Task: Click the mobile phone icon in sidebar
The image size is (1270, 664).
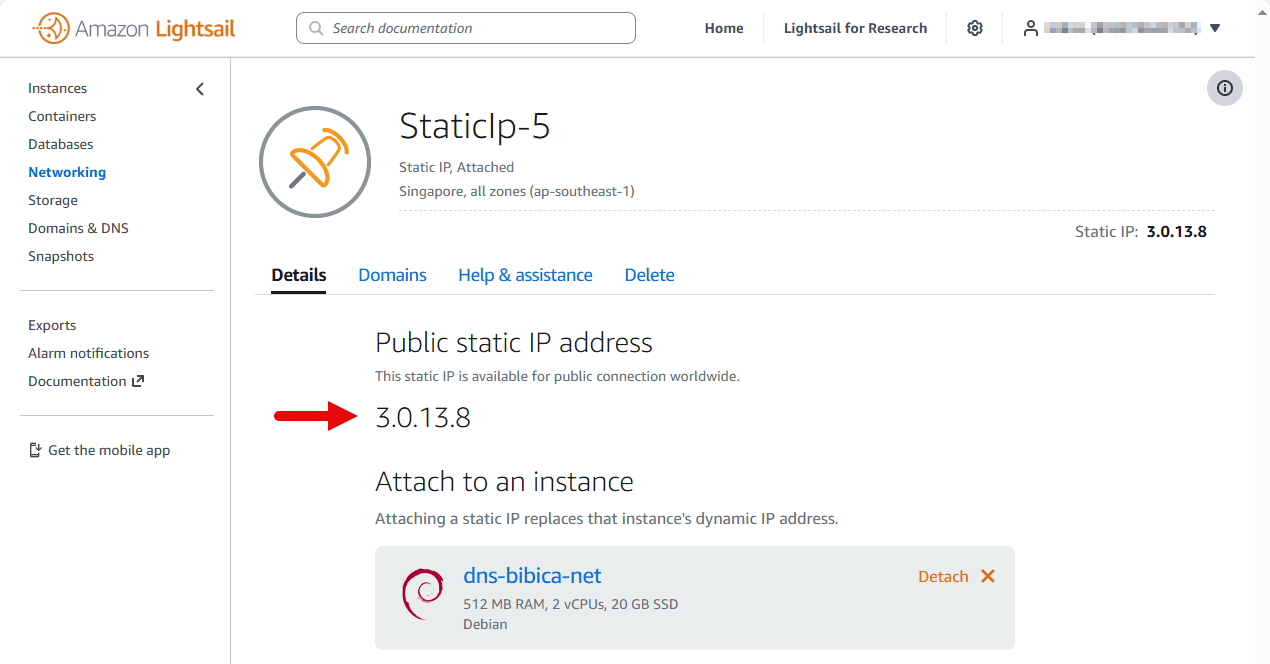Action: 35,450
